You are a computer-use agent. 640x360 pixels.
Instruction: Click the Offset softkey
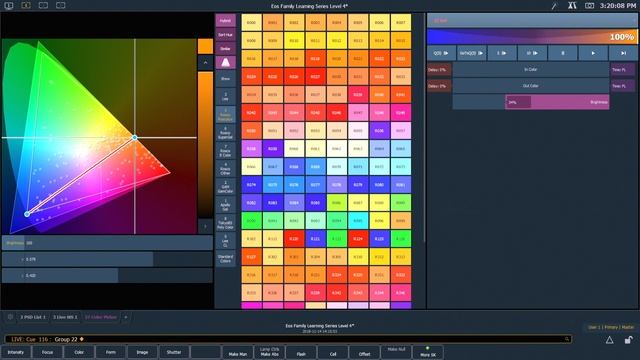click(x=364, y=352)
